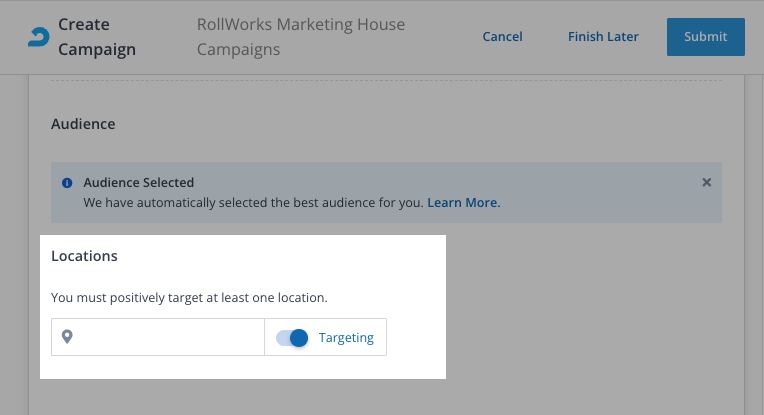The width and height of the screenshot is (764, 415).
Task: Open the Learn More link
Action: (x=463, y=202)
